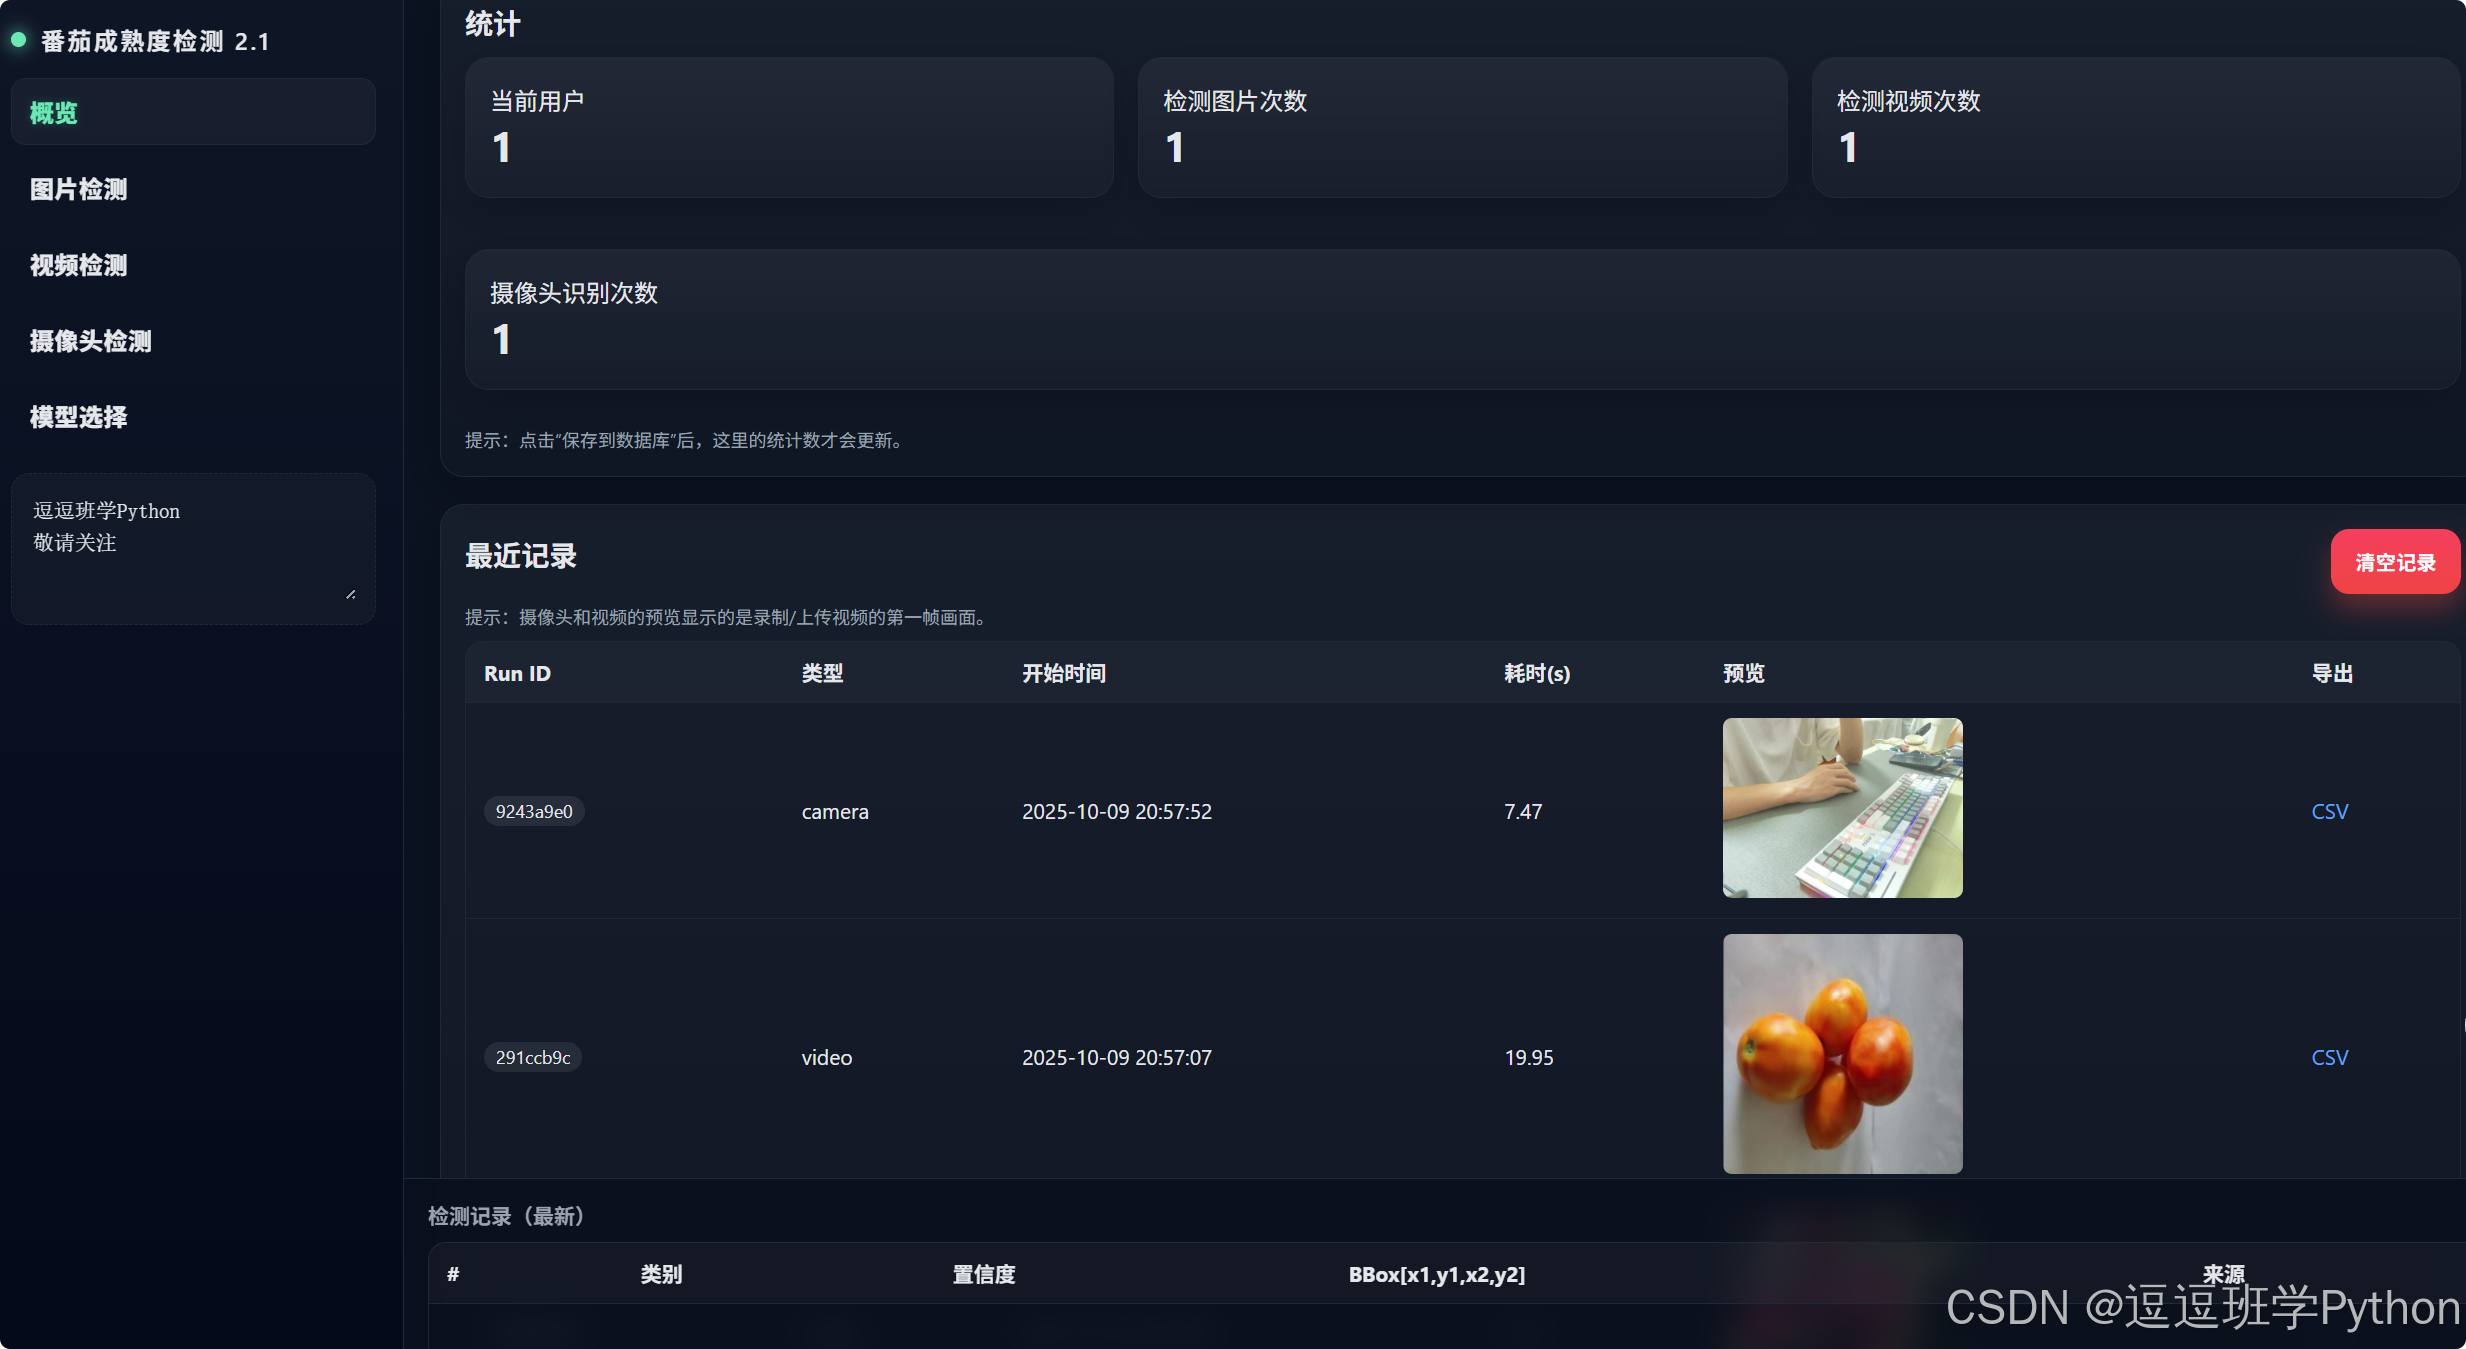Open 摄像头检测 camera detection page

pos(91,341)
